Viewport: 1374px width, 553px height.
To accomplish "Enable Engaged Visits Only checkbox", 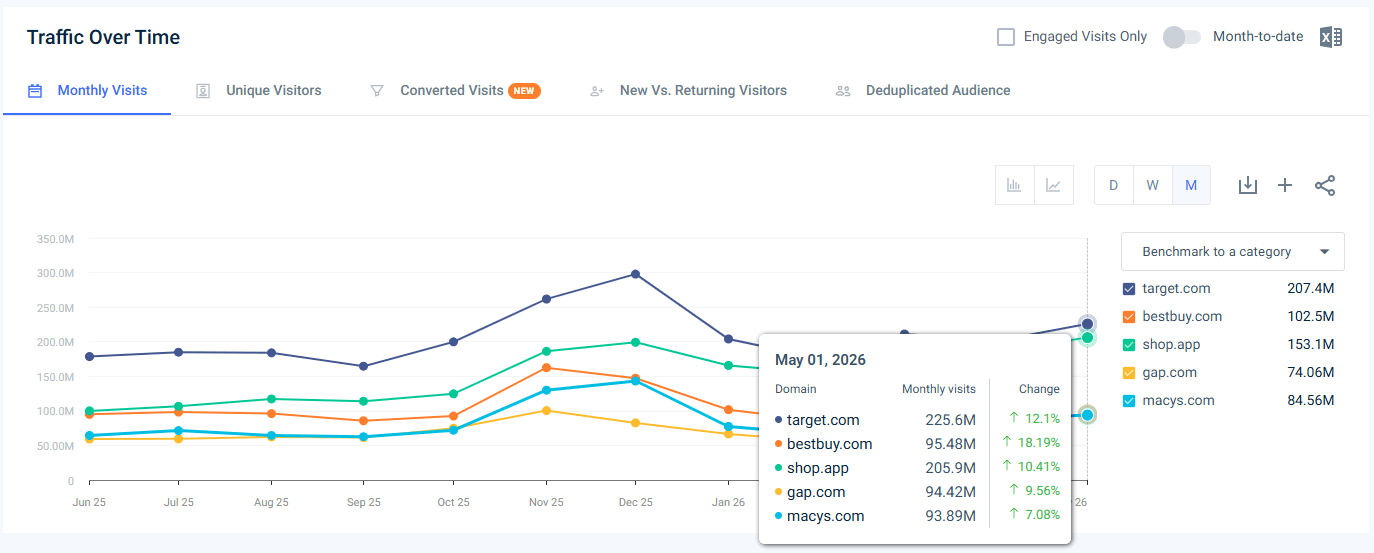I will pyautogui.click(x=1006, y=37).
